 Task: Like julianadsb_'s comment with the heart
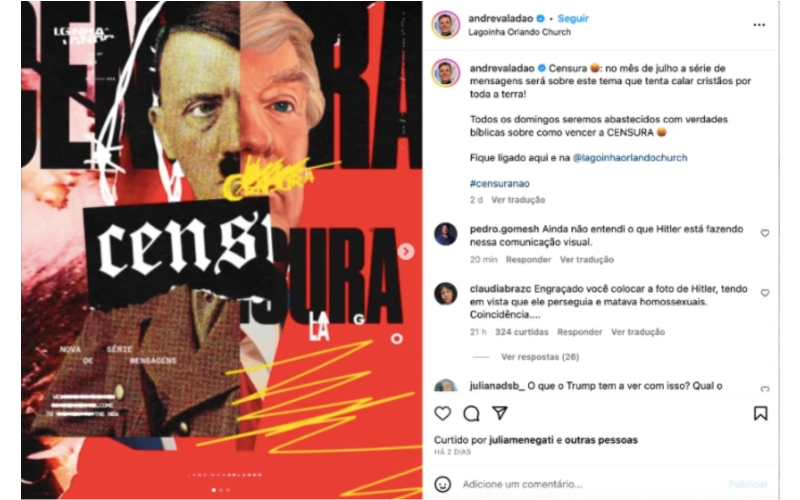764,389
